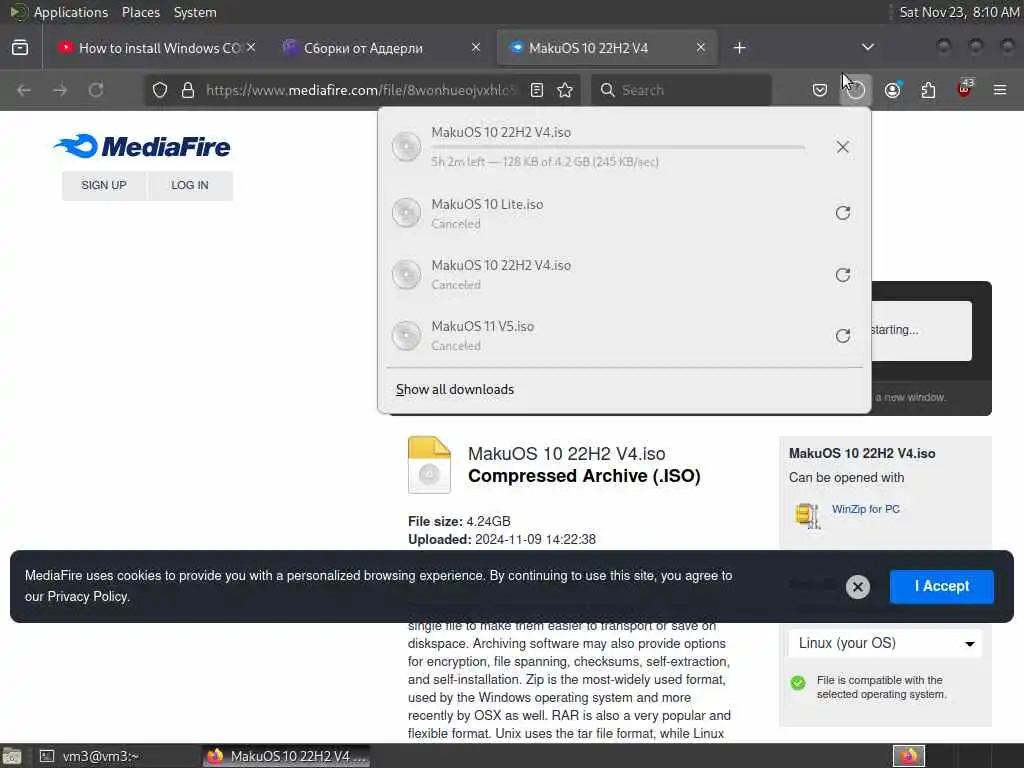Open Save to Pocket icon

point(820,90)
